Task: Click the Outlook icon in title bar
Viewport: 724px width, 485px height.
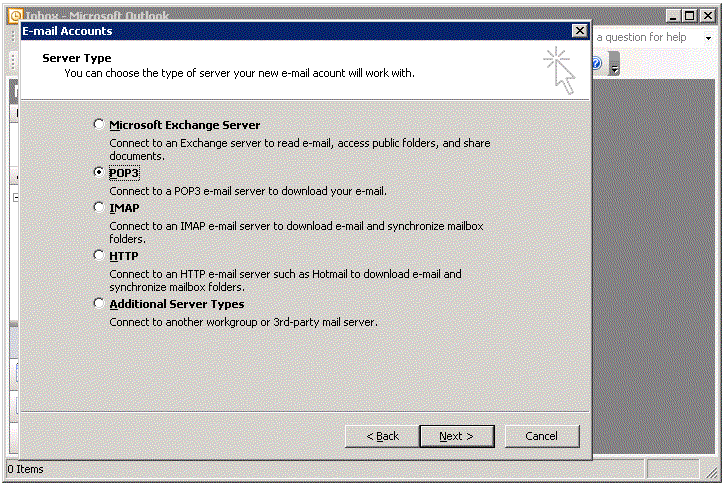Action: tap(15, 16)
